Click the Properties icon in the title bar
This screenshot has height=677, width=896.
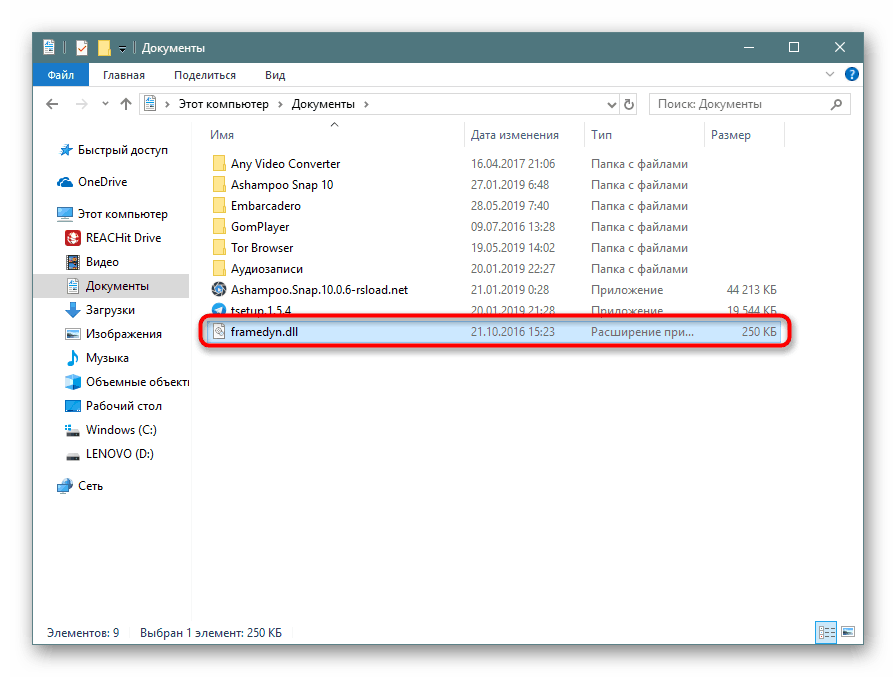click(x=82, y=47)
